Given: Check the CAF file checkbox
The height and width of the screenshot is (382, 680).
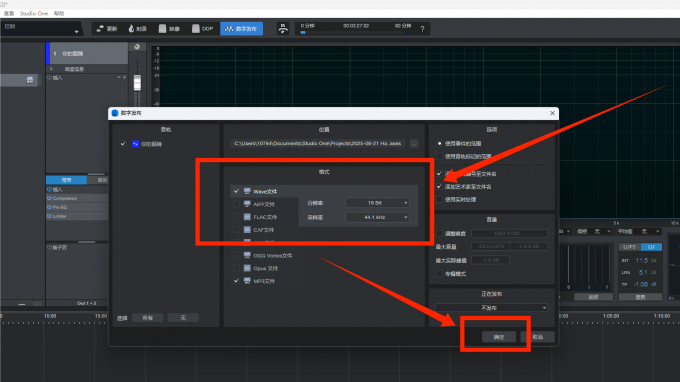Looking at the screenshot, I should pos(236,229).
